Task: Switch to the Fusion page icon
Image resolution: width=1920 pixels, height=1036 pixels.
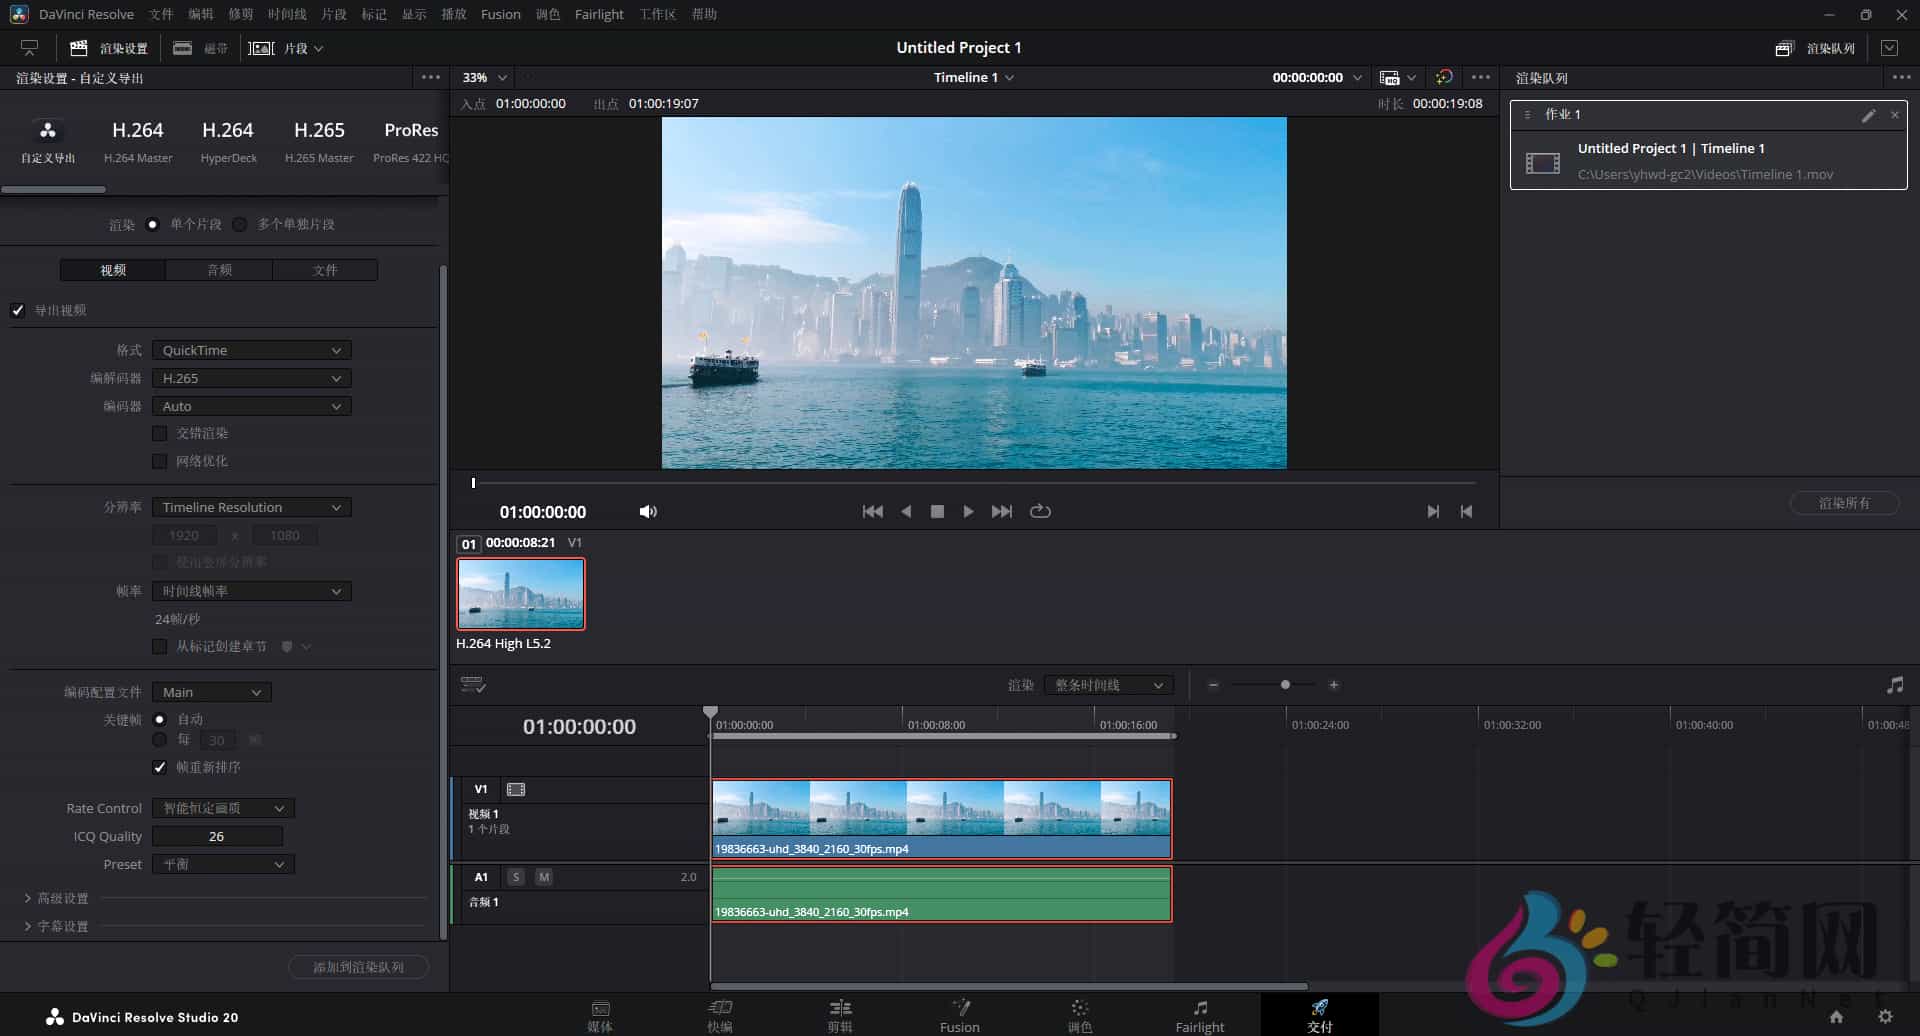Action: (x=959, y=1013)
